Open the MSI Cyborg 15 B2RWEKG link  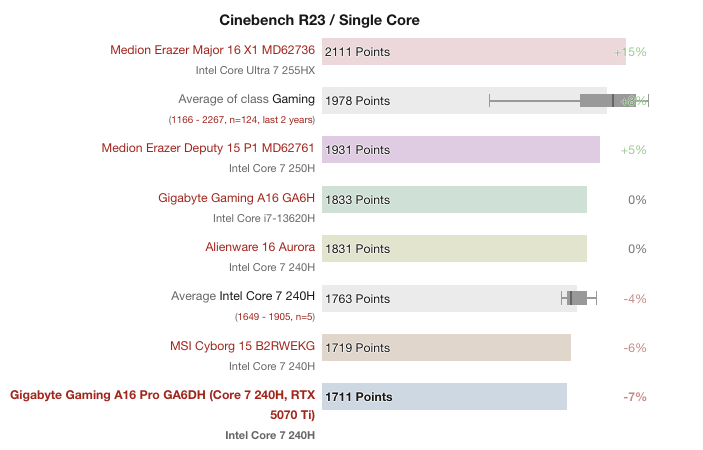click(243, 346)
